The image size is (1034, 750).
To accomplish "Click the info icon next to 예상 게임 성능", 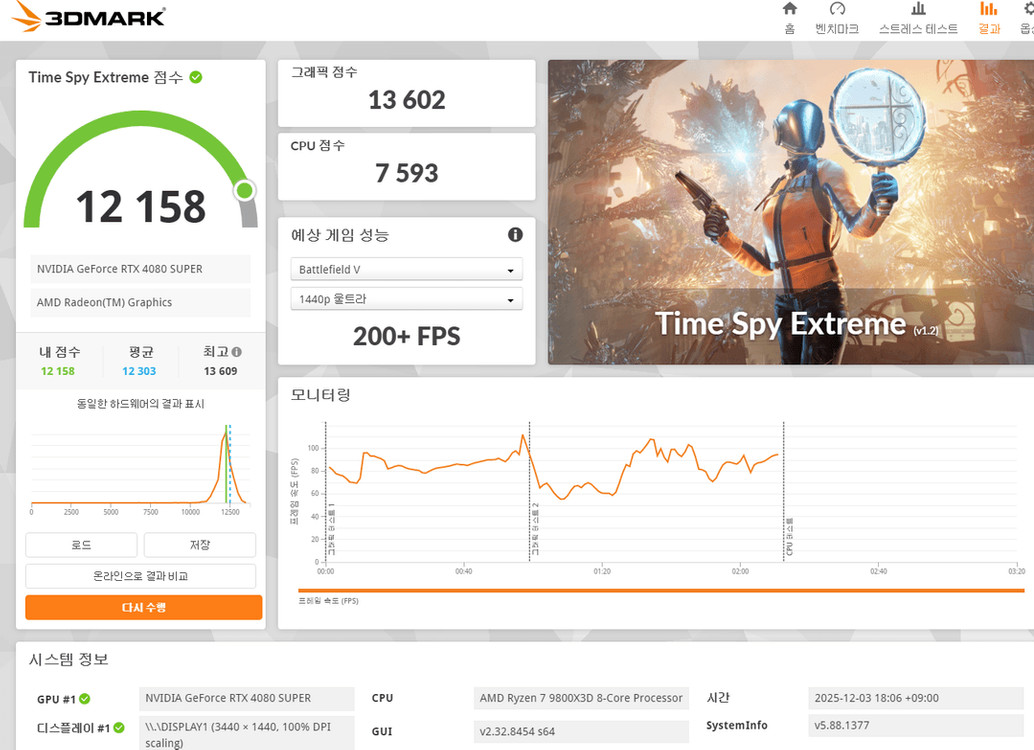I will point(515,234).
